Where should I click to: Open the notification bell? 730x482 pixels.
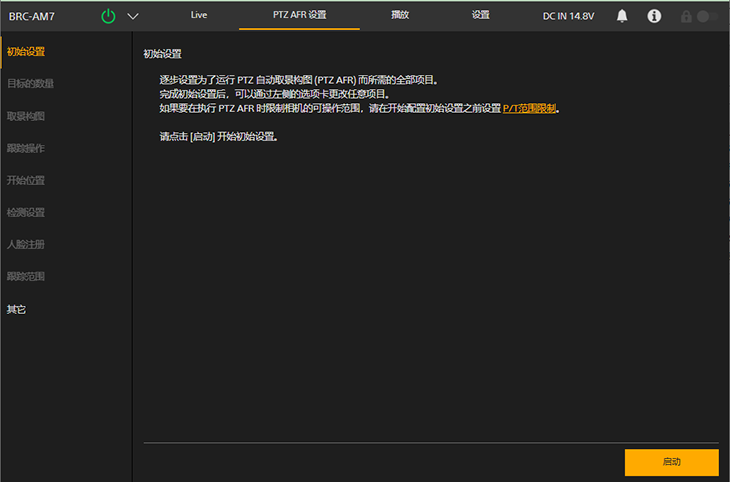(x=622, y=16)
